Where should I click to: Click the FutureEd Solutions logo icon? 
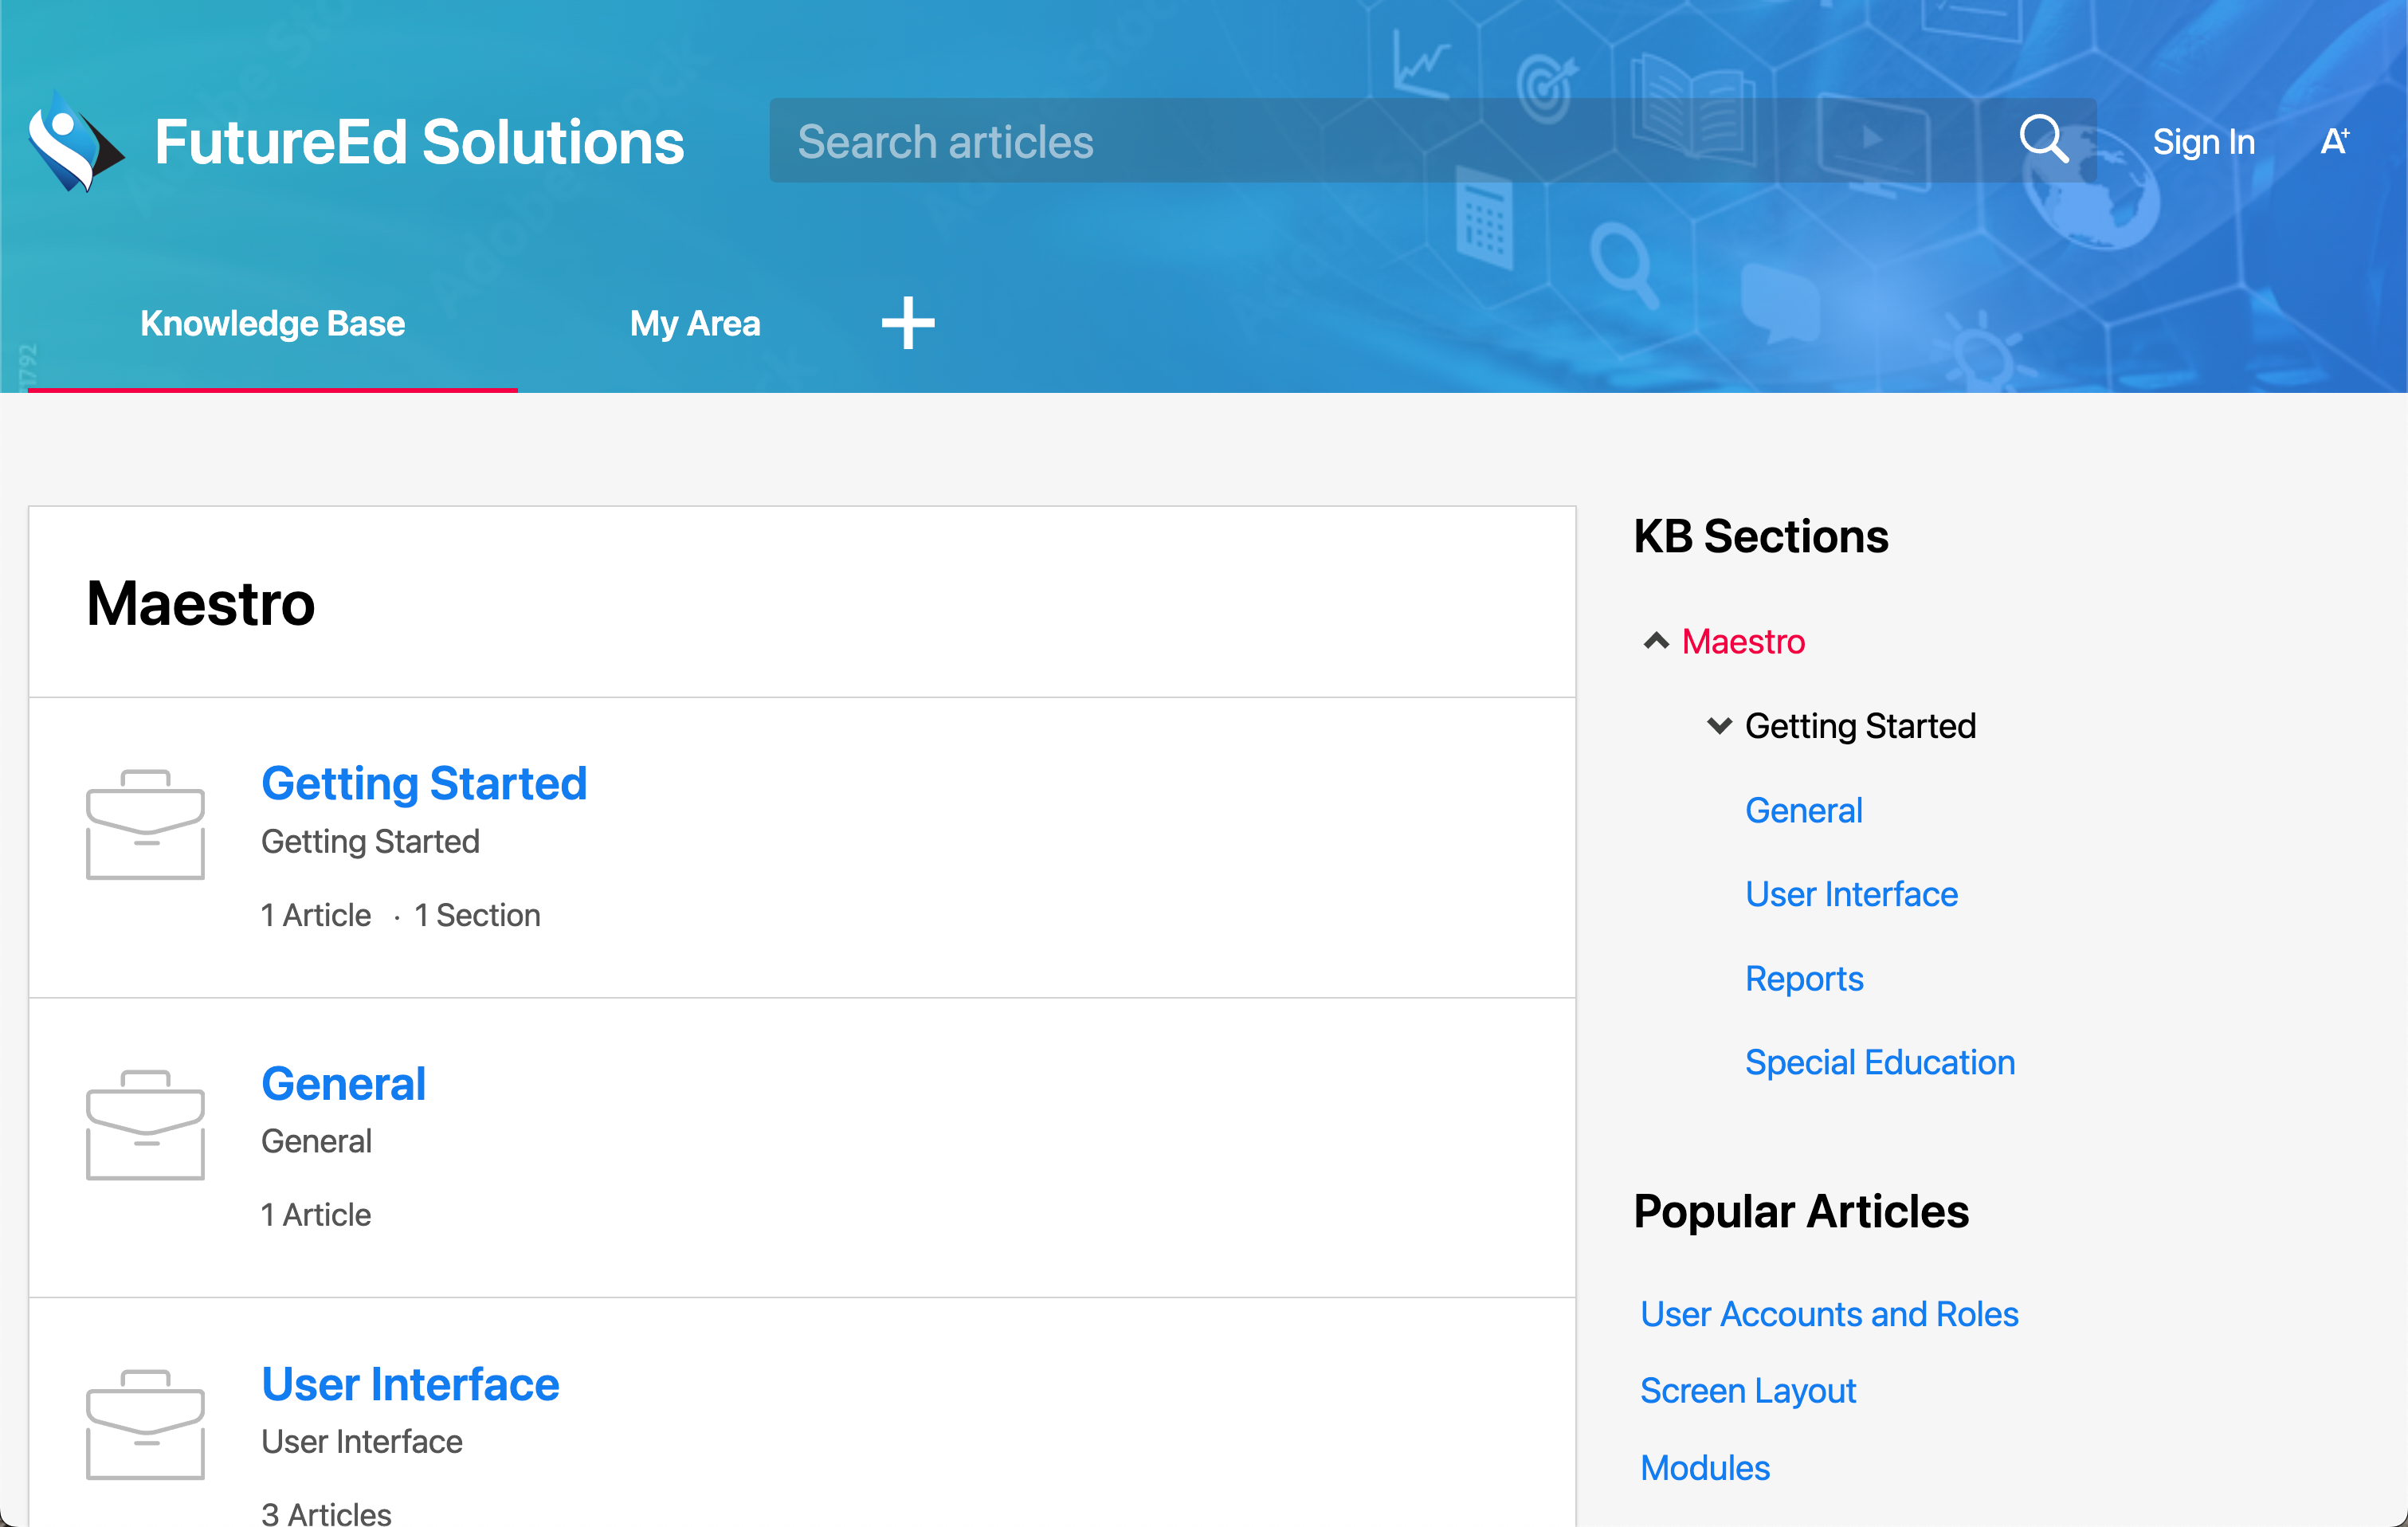tap(75, 141)
